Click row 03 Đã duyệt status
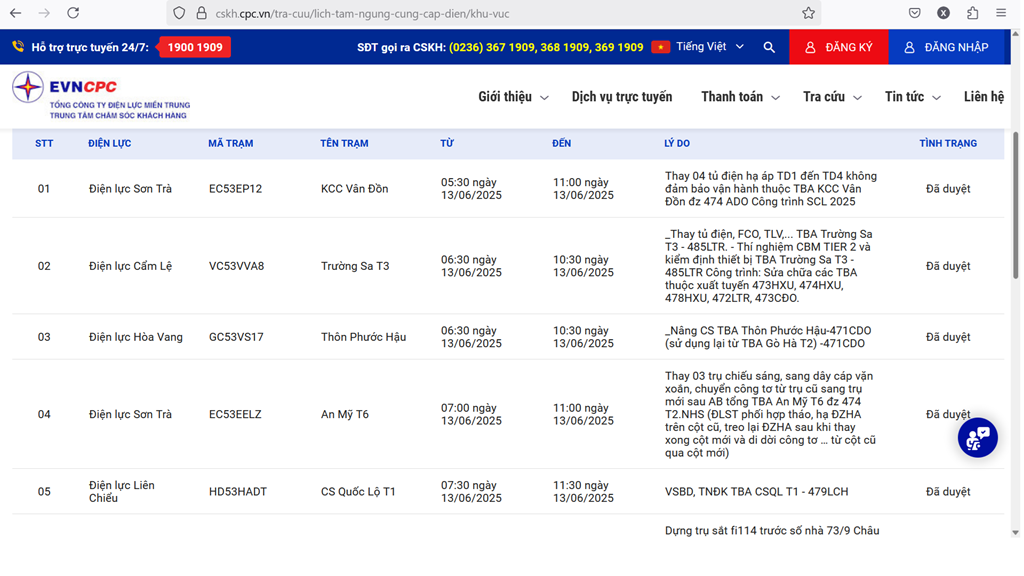The image size is (1024, 576). pos(948,337)
